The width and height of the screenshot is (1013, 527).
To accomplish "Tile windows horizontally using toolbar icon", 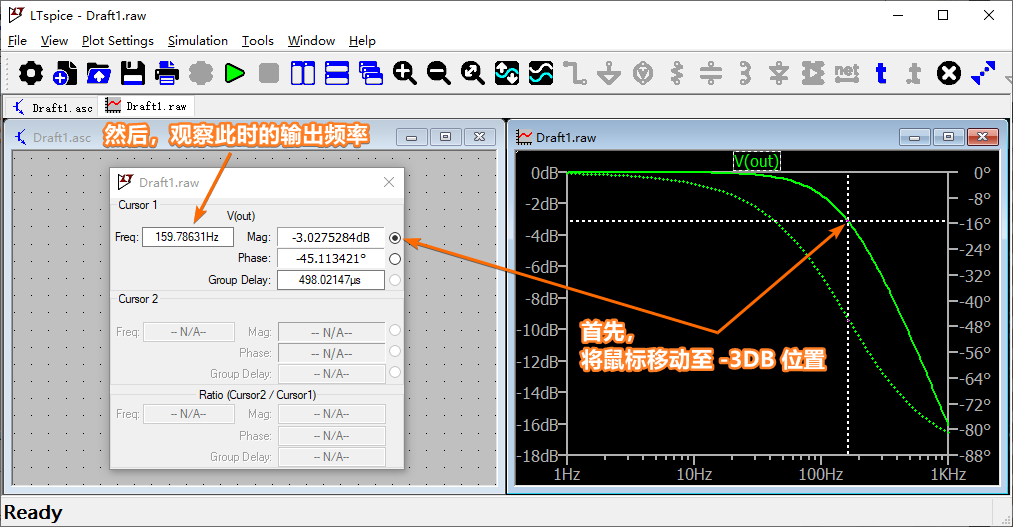I will 337,73.
